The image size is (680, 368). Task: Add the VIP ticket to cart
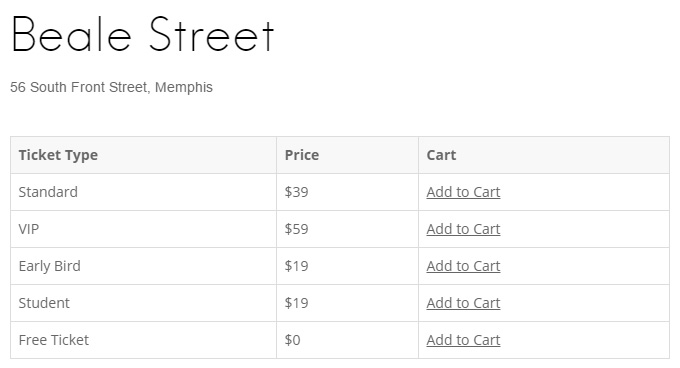pos(463,229)
